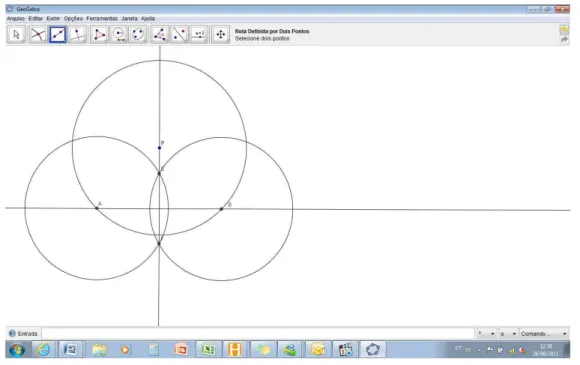Open PowerPoint from the taskbar
Image resolution: width=580 pixels, height=365 pixels.
pos(181,349)
